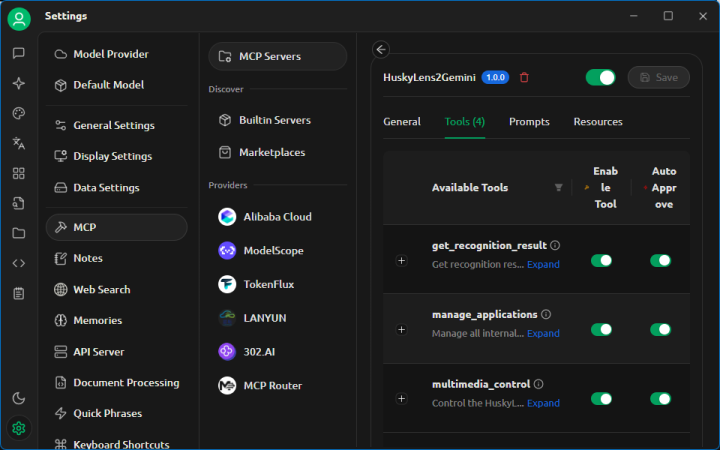
Task: Click Expand link under multimedia_control description
Action: point(543,403)
